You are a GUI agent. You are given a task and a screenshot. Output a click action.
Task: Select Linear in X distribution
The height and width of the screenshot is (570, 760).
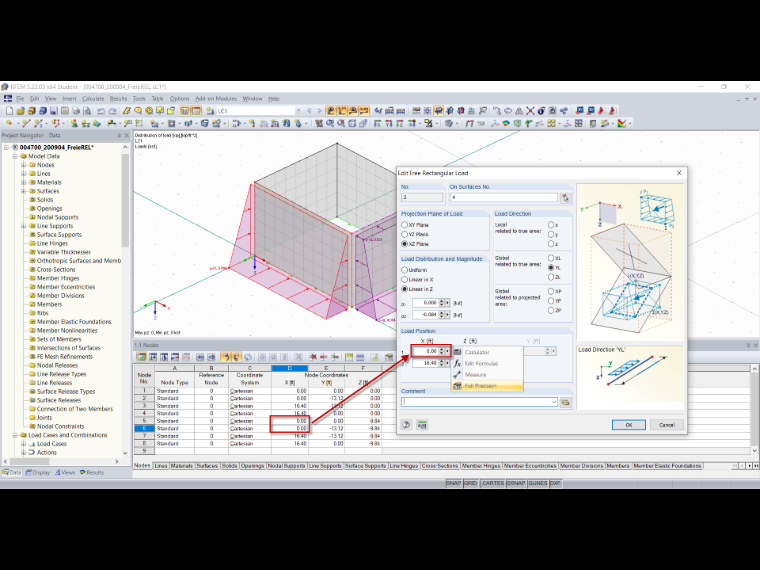(404, 280)
